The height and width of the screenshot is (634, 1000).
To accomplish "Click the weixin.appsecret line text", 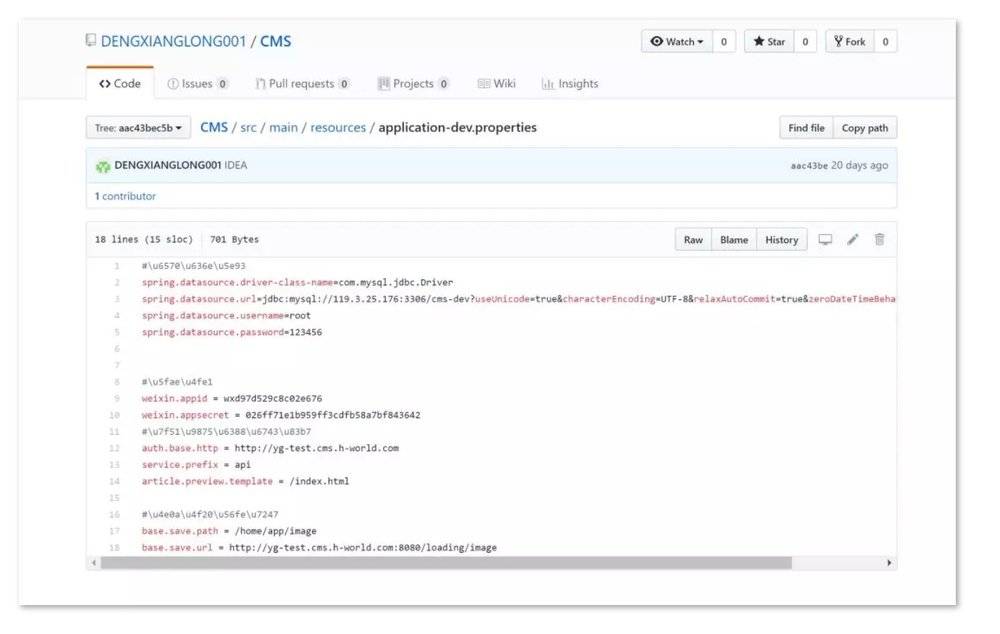I will 281,415.
